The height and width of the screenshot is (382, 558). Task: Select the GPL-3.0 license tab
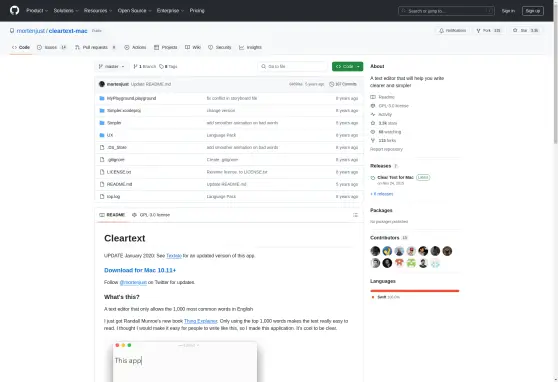pos(151,215)
